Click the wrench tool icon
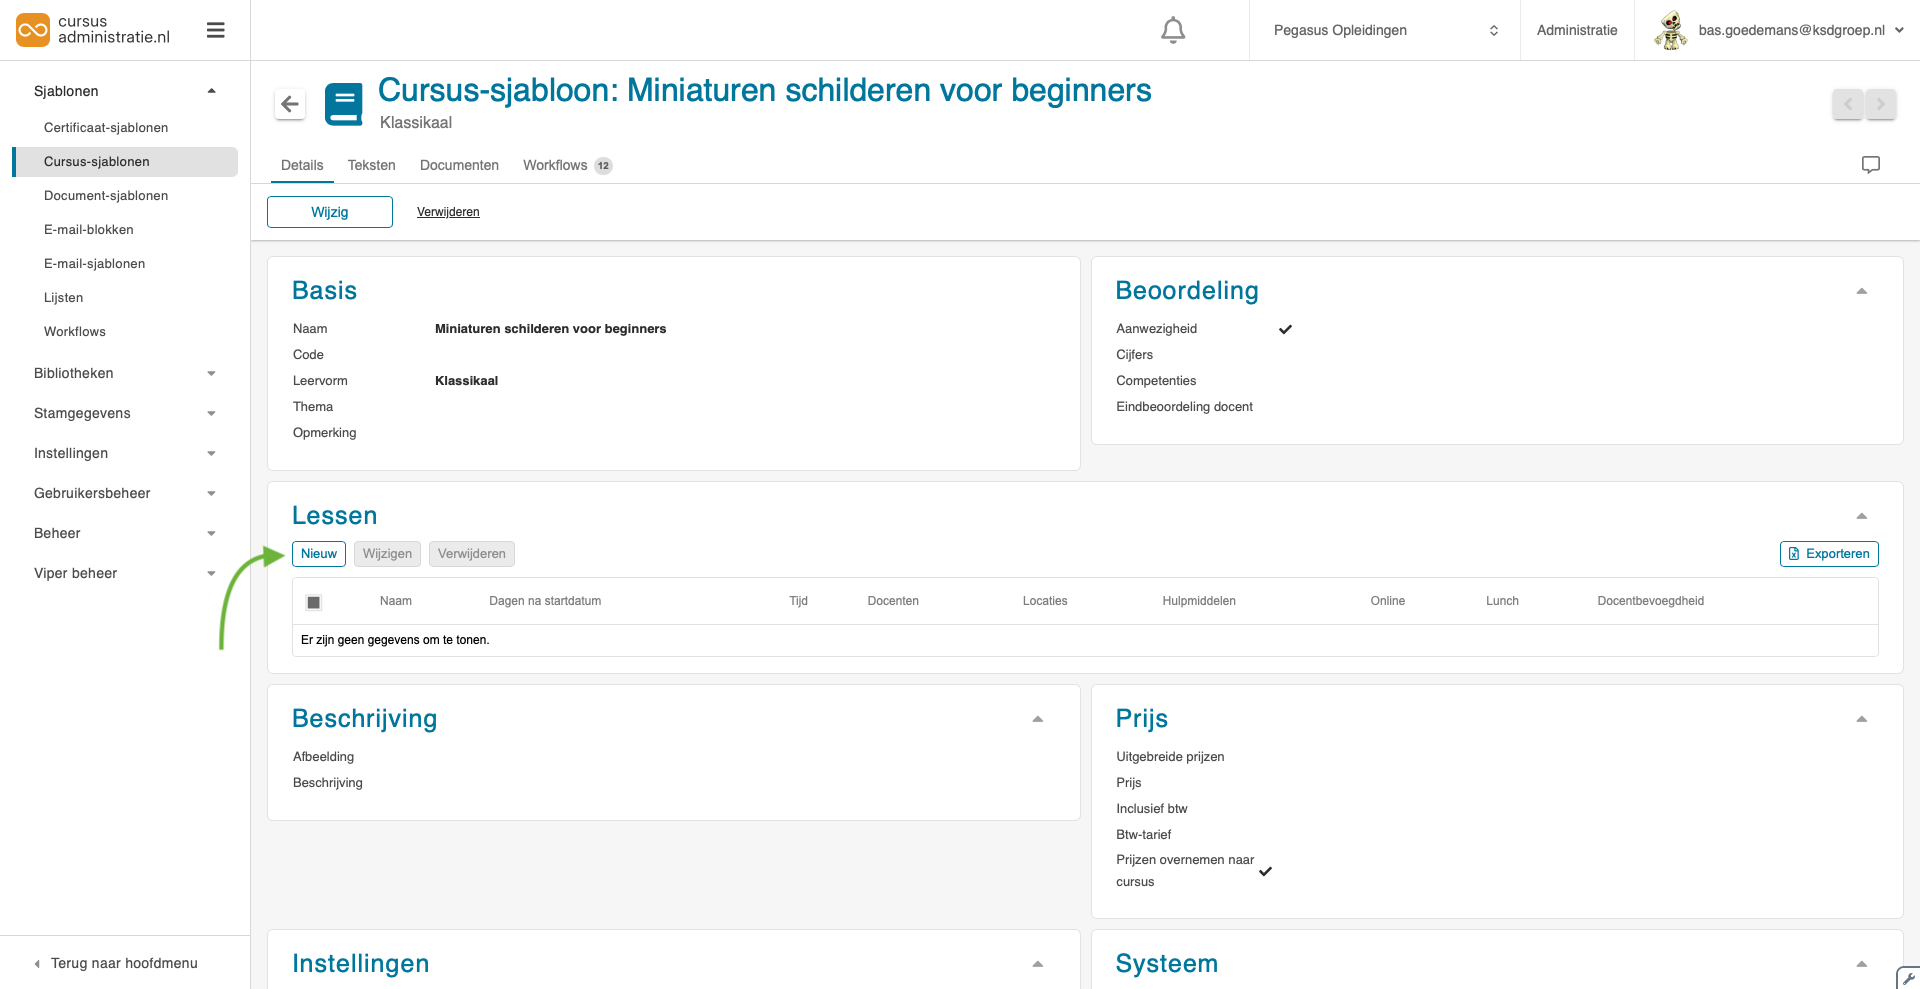This screenshot has width=1920, height=989. pos(1908,978)
